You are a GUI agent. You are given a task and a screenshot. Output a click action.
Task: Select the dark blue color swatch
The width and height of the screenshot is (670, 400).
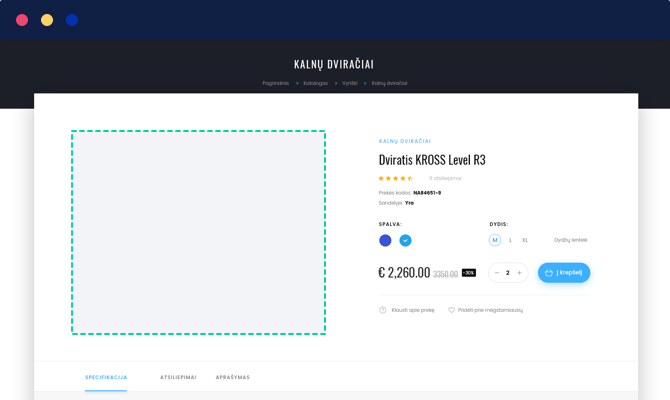pos(385,240)
